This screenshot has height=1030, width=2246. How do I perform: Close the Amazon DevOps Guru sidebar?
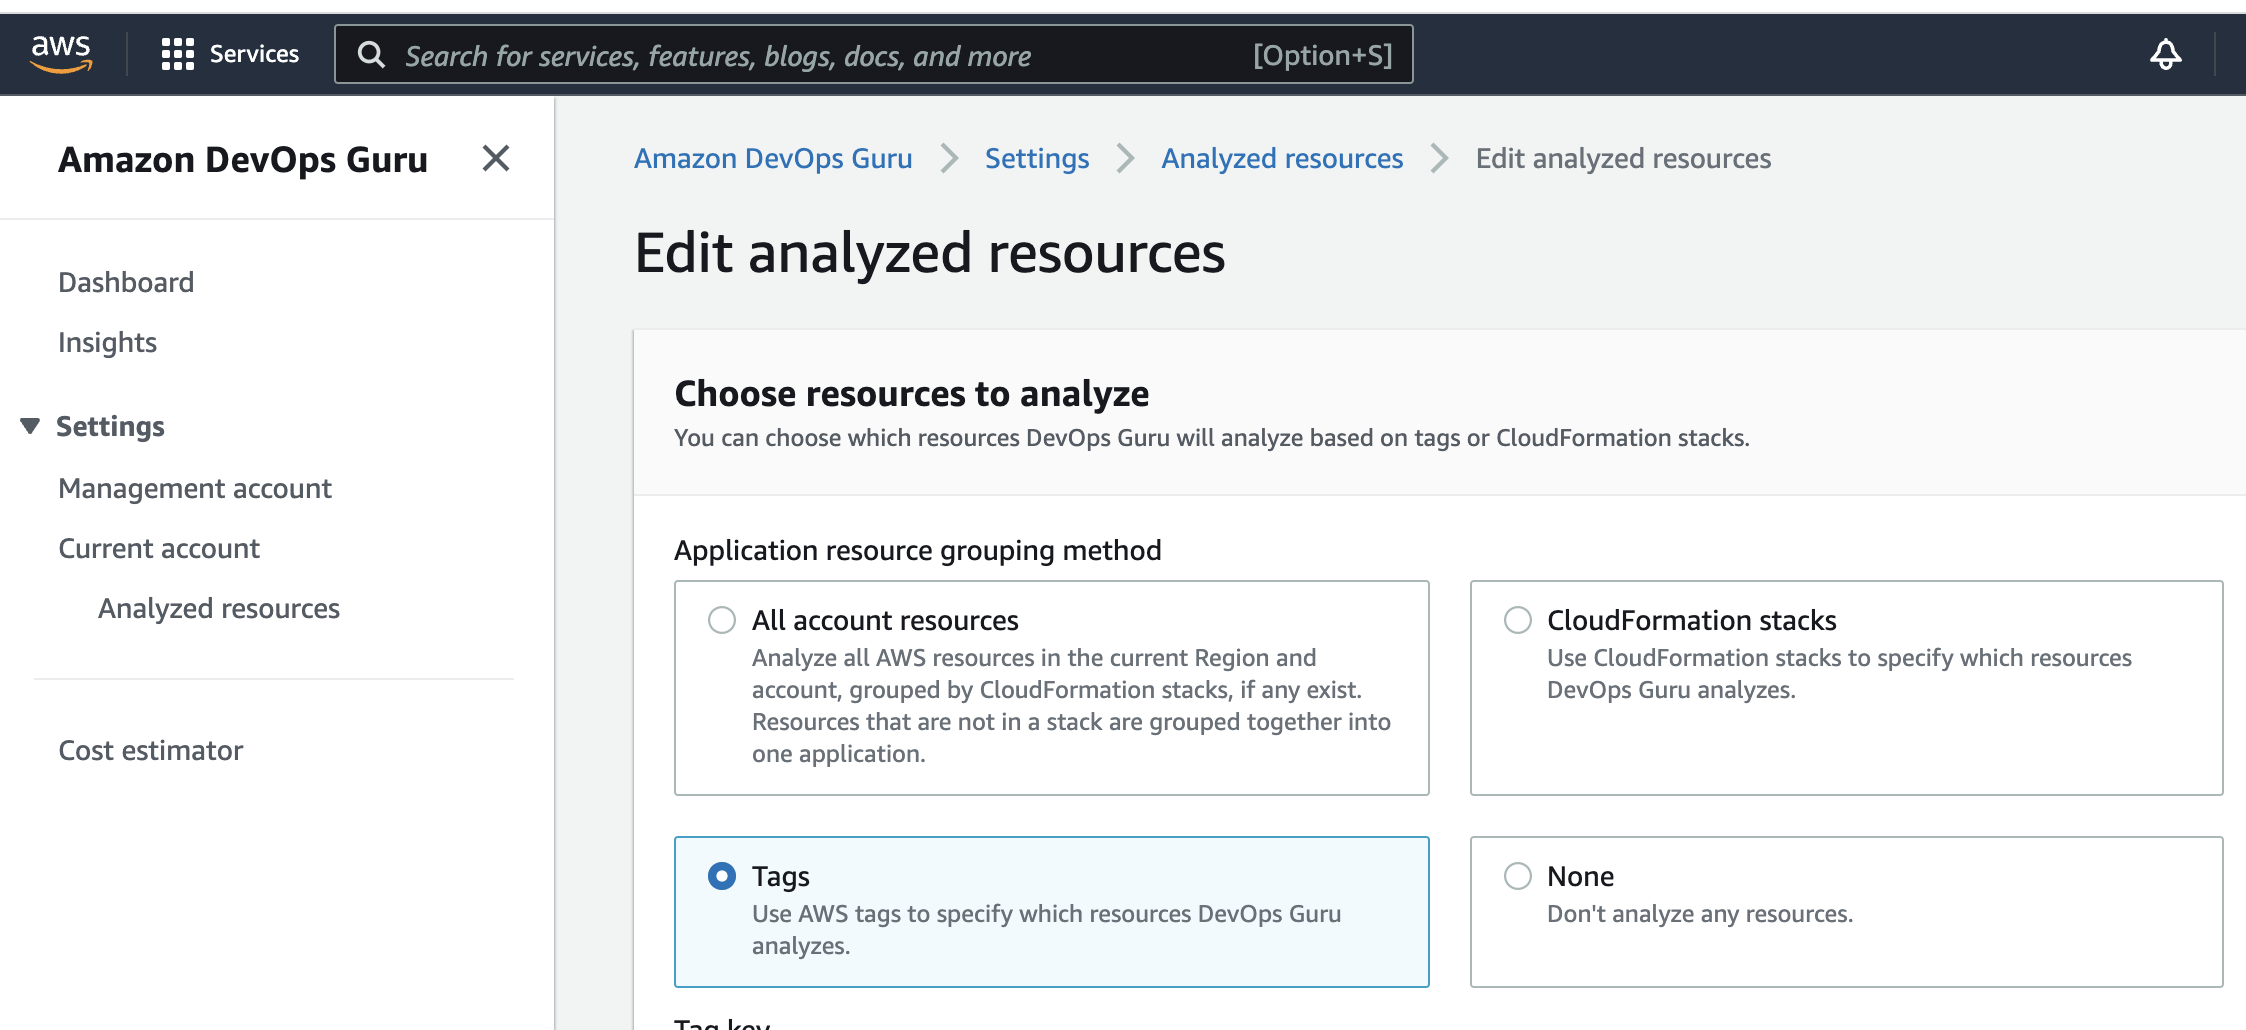[x=496, y=158]
